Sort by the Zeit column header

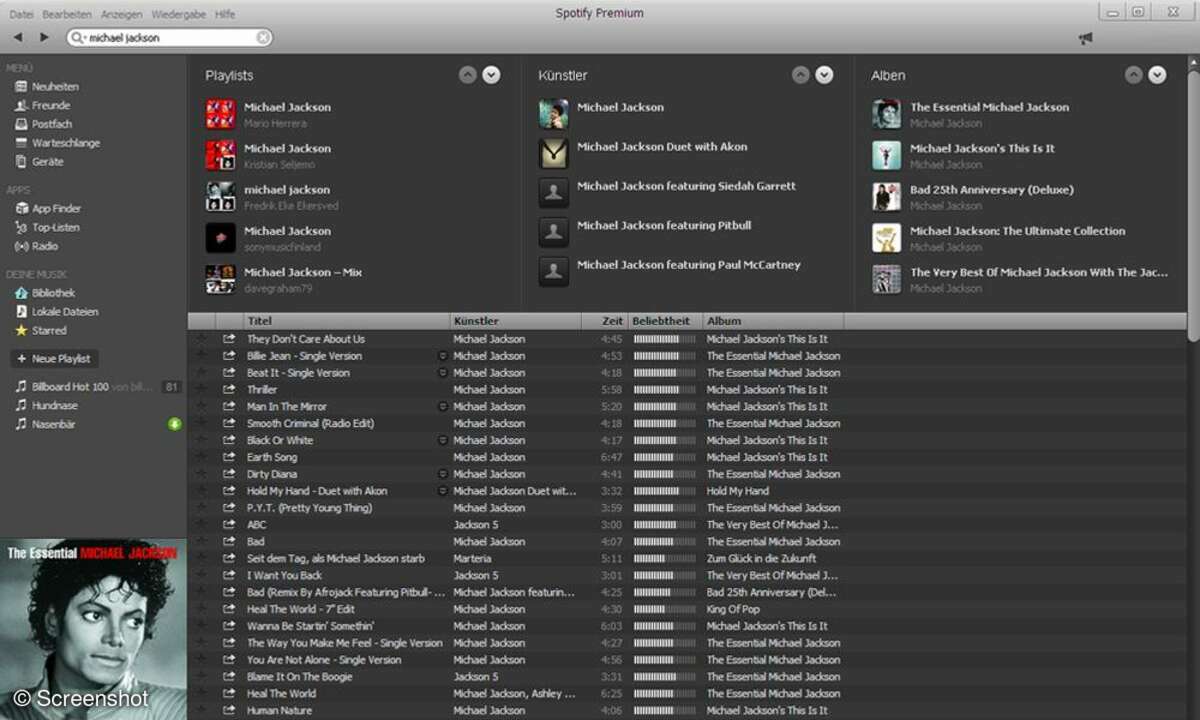coord(605,321)
